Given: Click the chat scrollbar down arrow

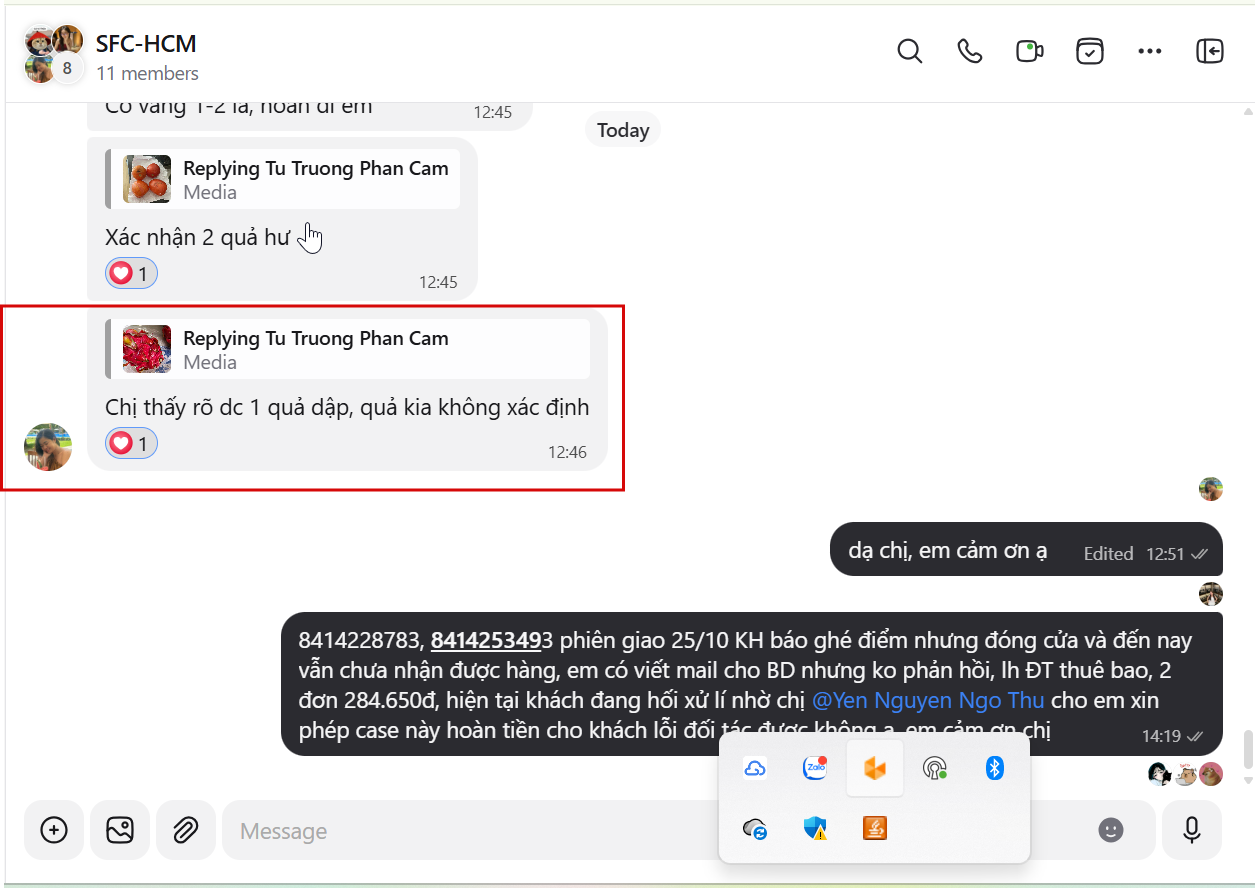Looking at the screenshot, I should (1247, 780).
